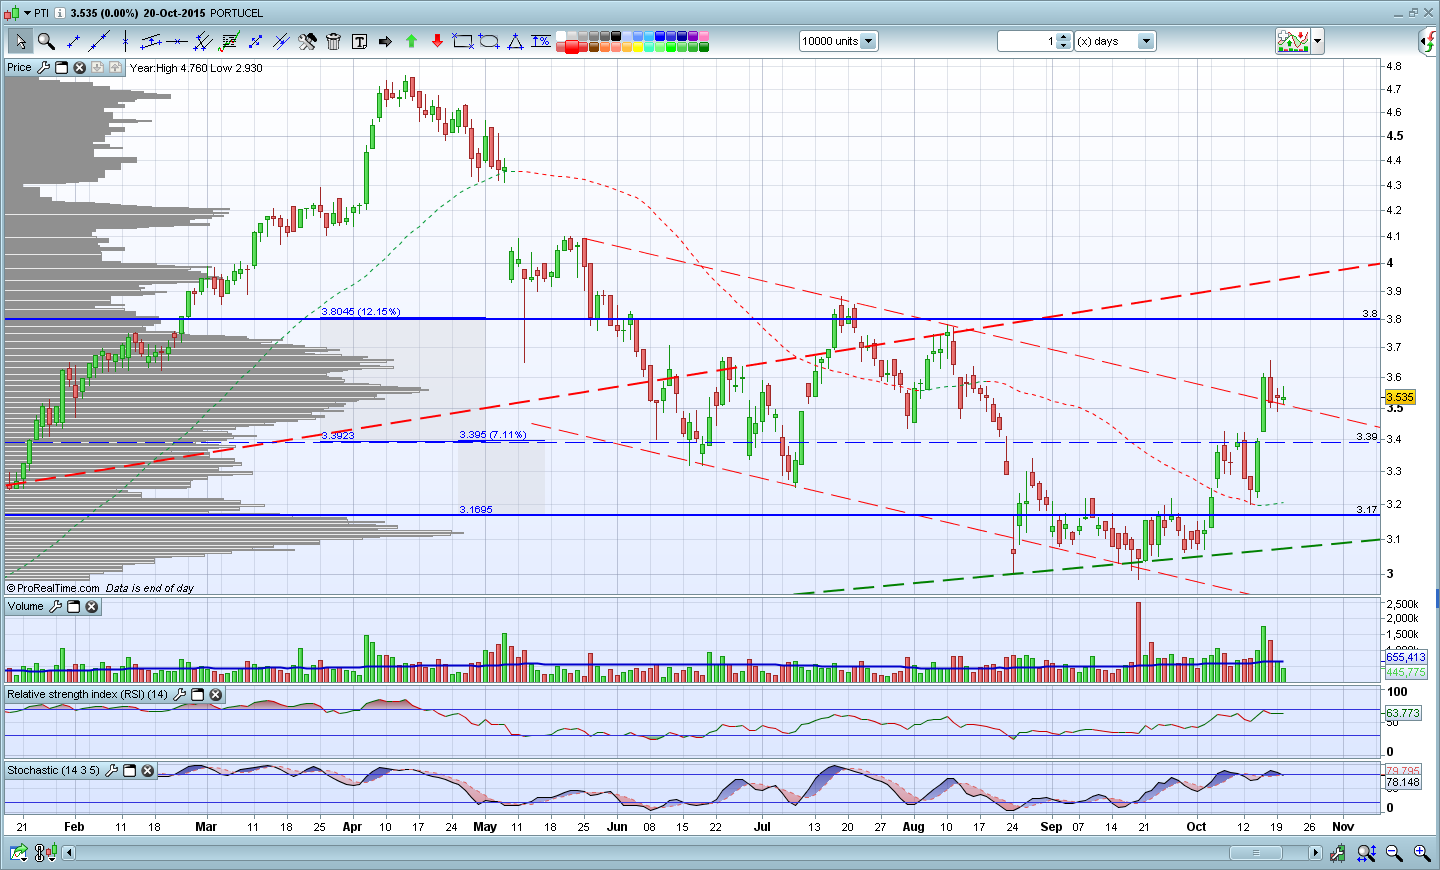Select the green up arrow marker
The image size is (1440, 870).
411,41
